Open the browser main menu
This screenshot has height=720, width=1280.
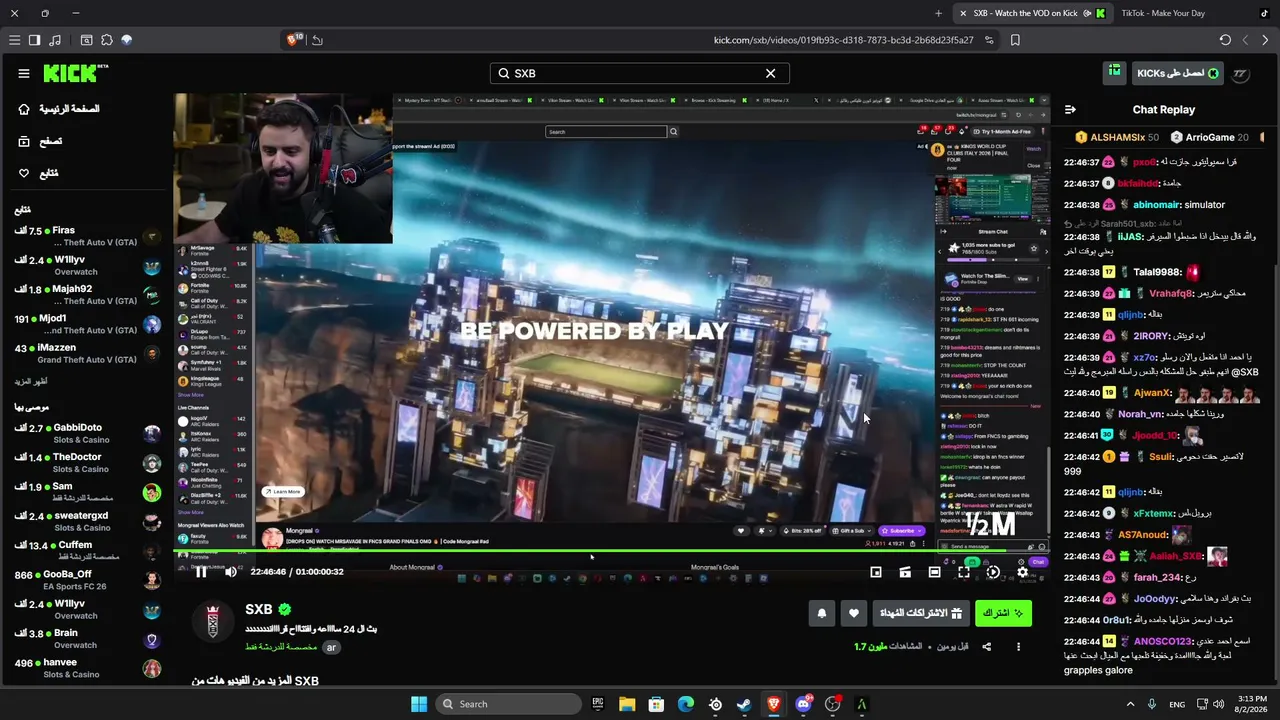click(x=14, y=40)
